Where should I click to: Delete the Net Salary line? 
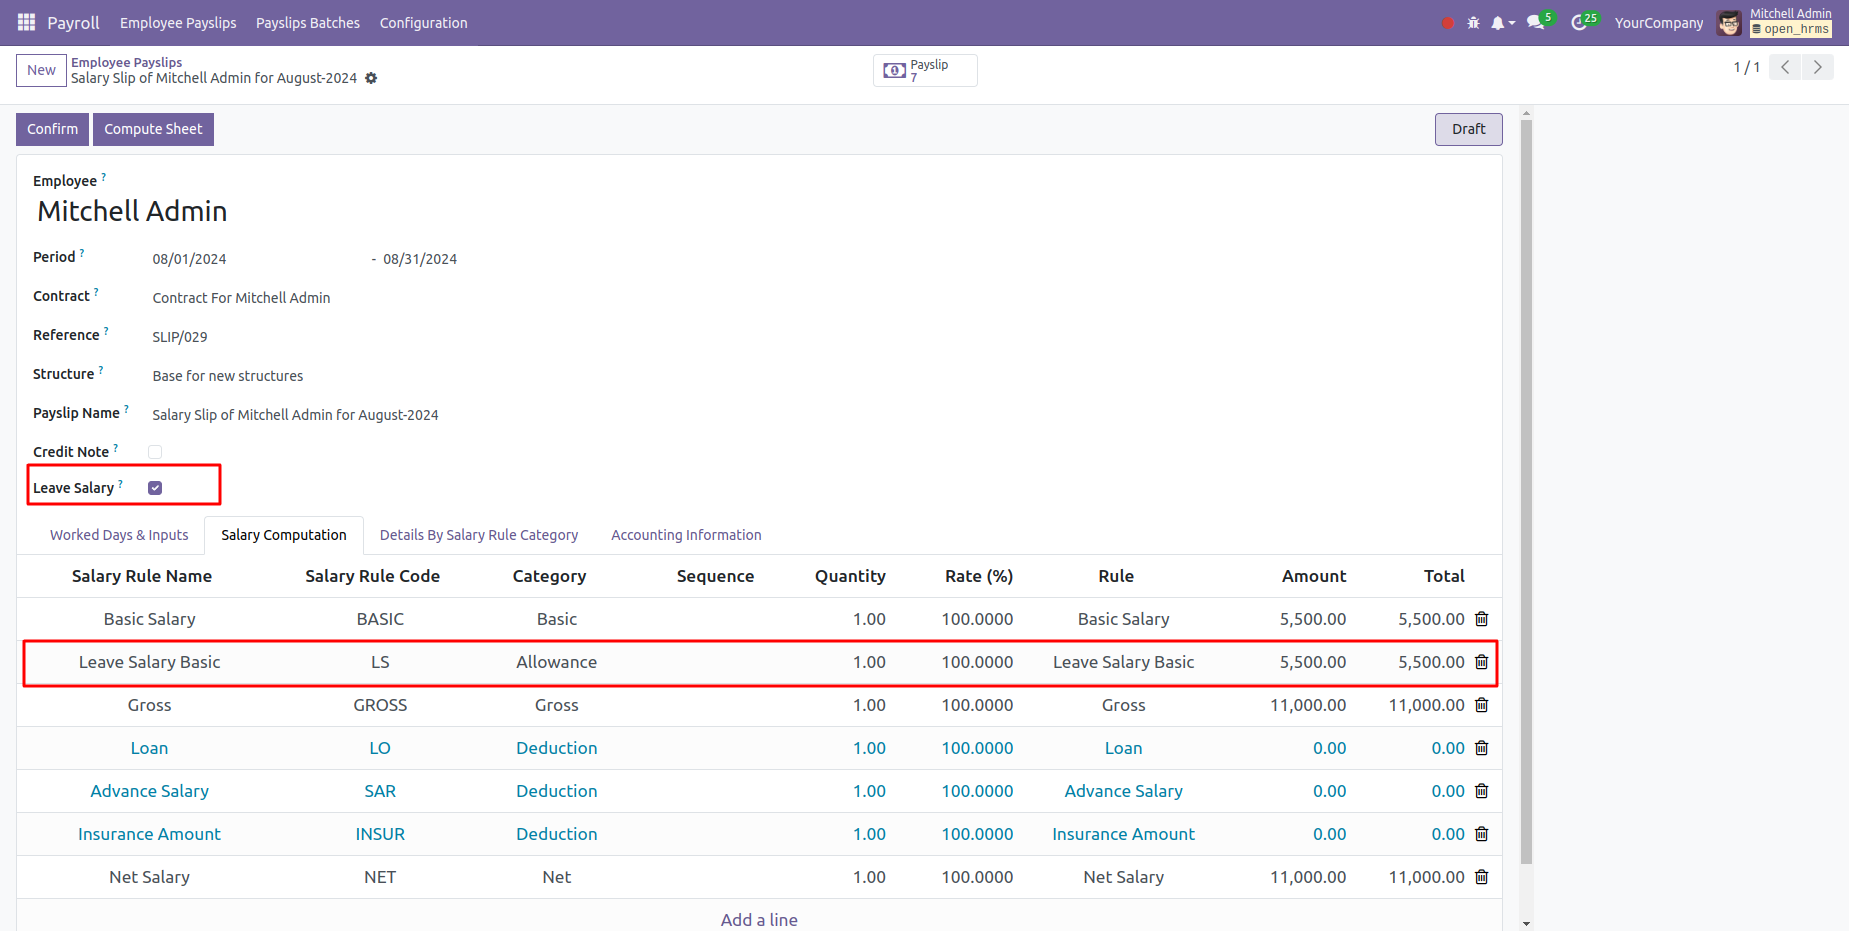(x=1481, y=877)
